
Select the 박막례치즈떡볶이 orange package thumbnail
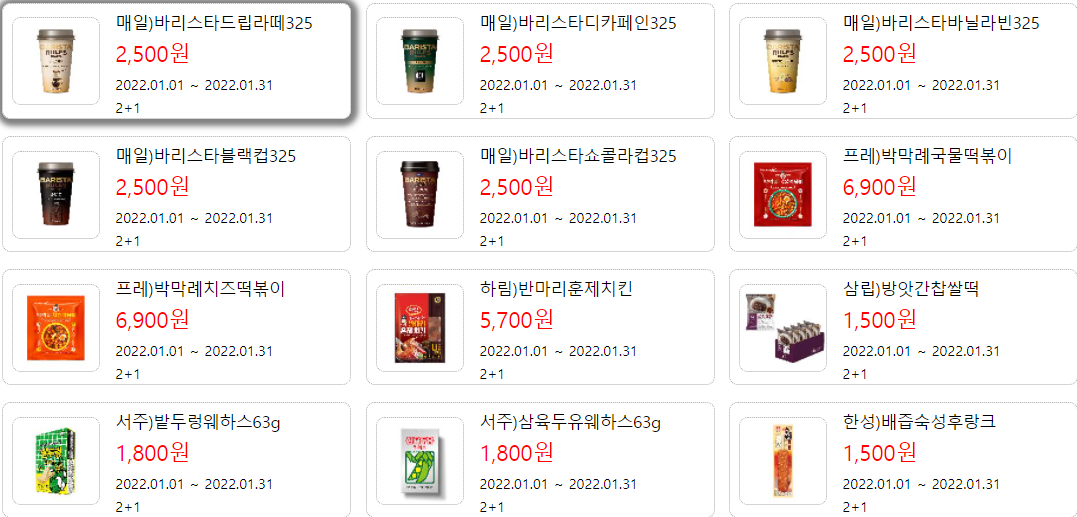56,328
